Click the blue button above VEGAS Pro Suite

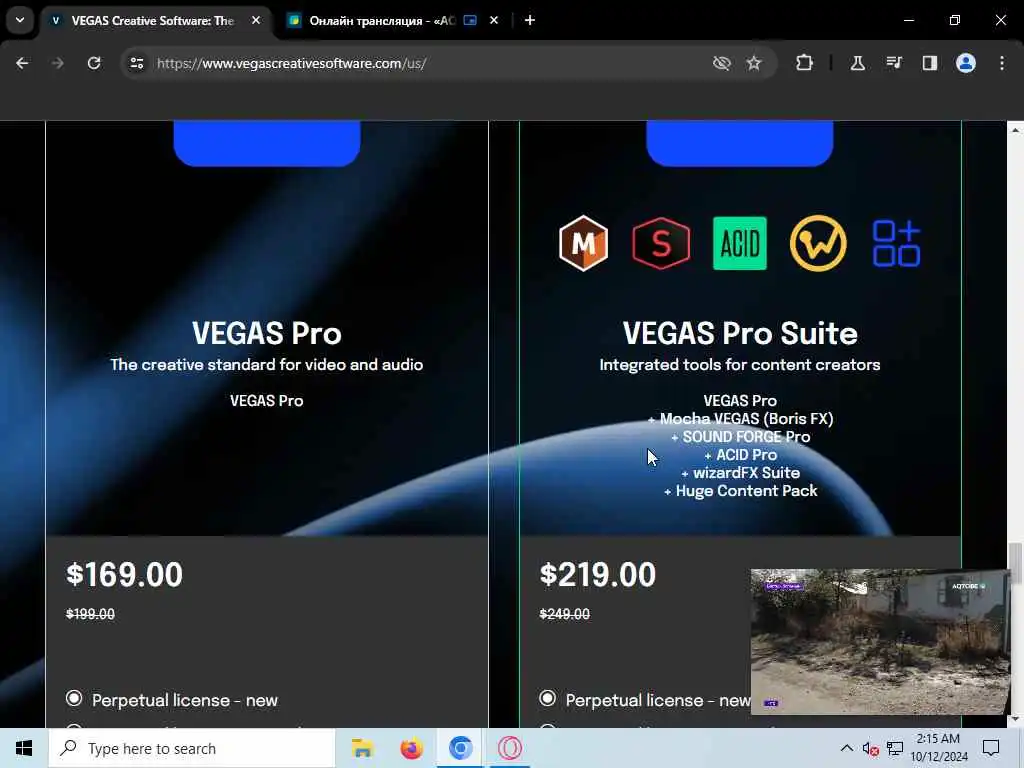[739, 143]
